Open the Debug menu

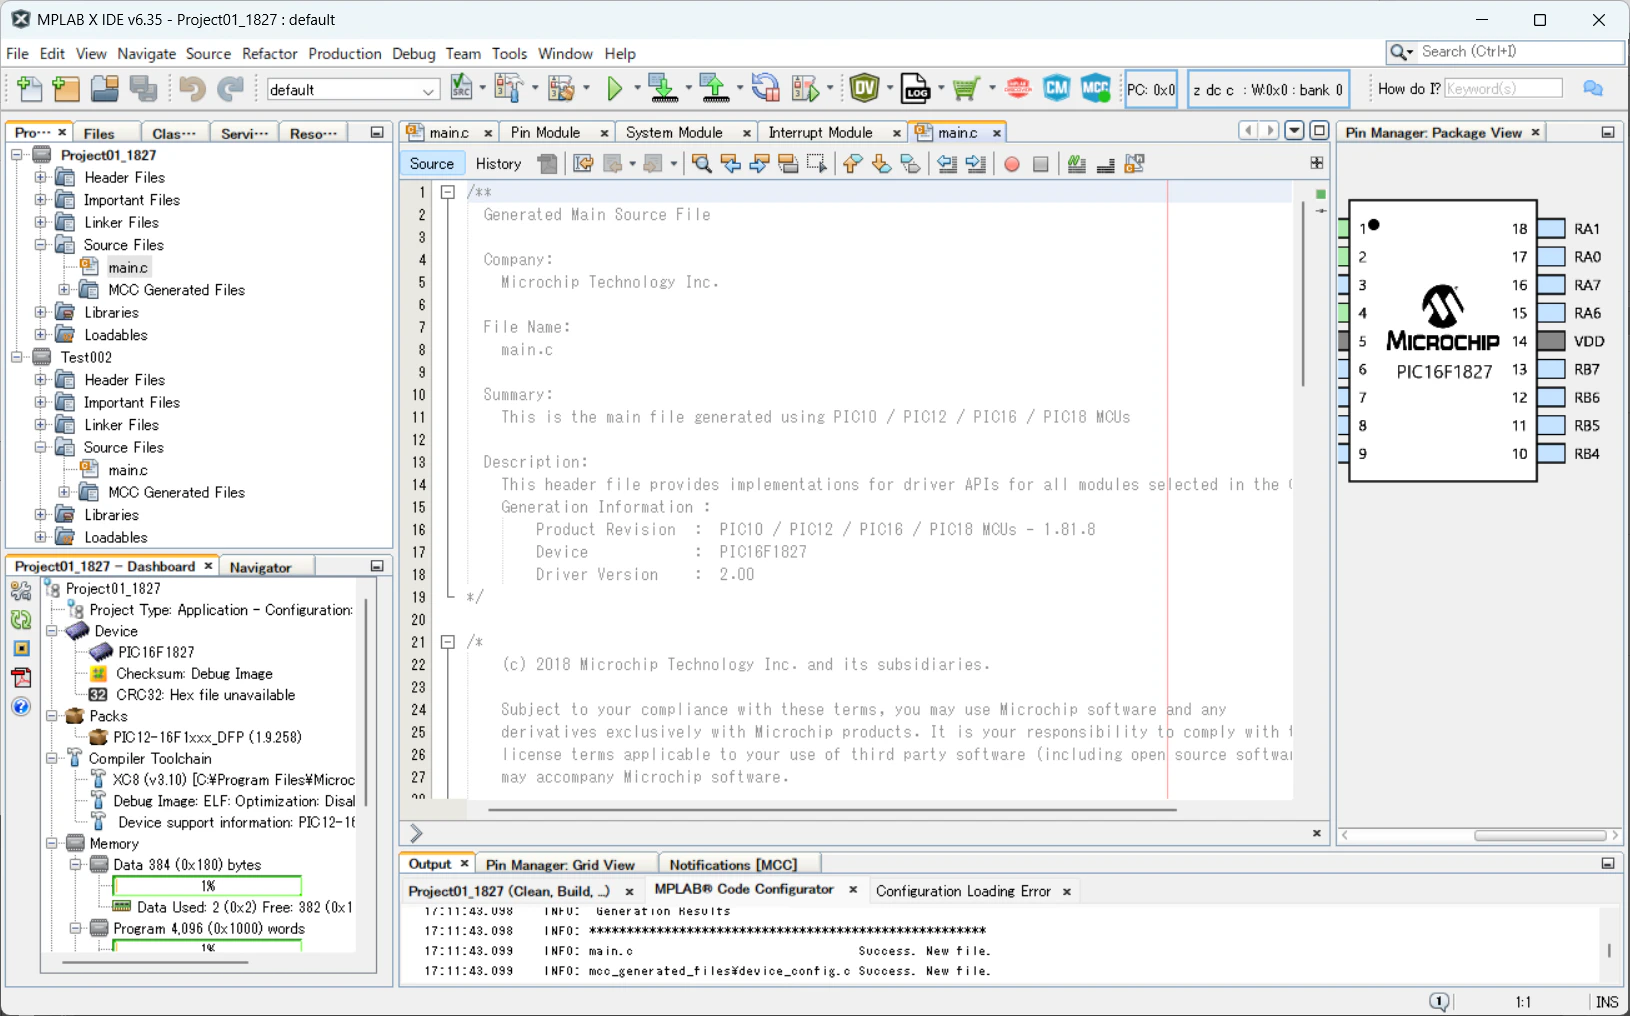(413, 54)
